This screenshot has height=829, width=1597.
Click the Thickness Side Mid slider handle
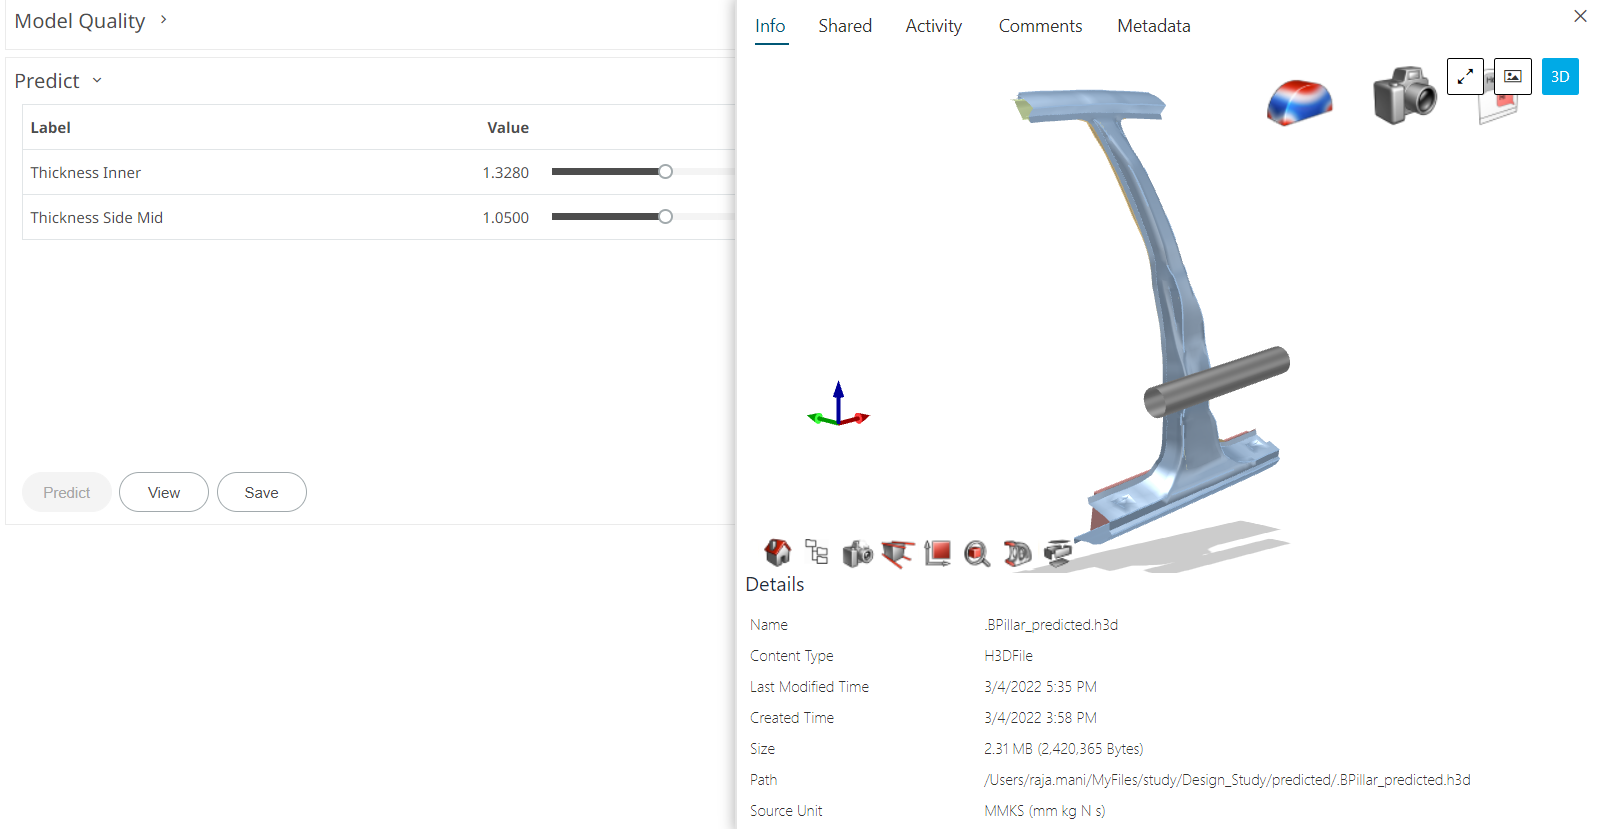tap(665, 217)
